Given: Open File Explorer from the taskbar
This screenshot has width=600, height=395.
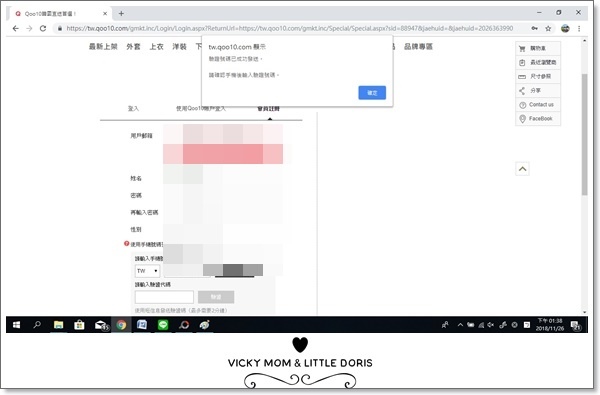Looking at the screenshot, I should tap(58, 325).
